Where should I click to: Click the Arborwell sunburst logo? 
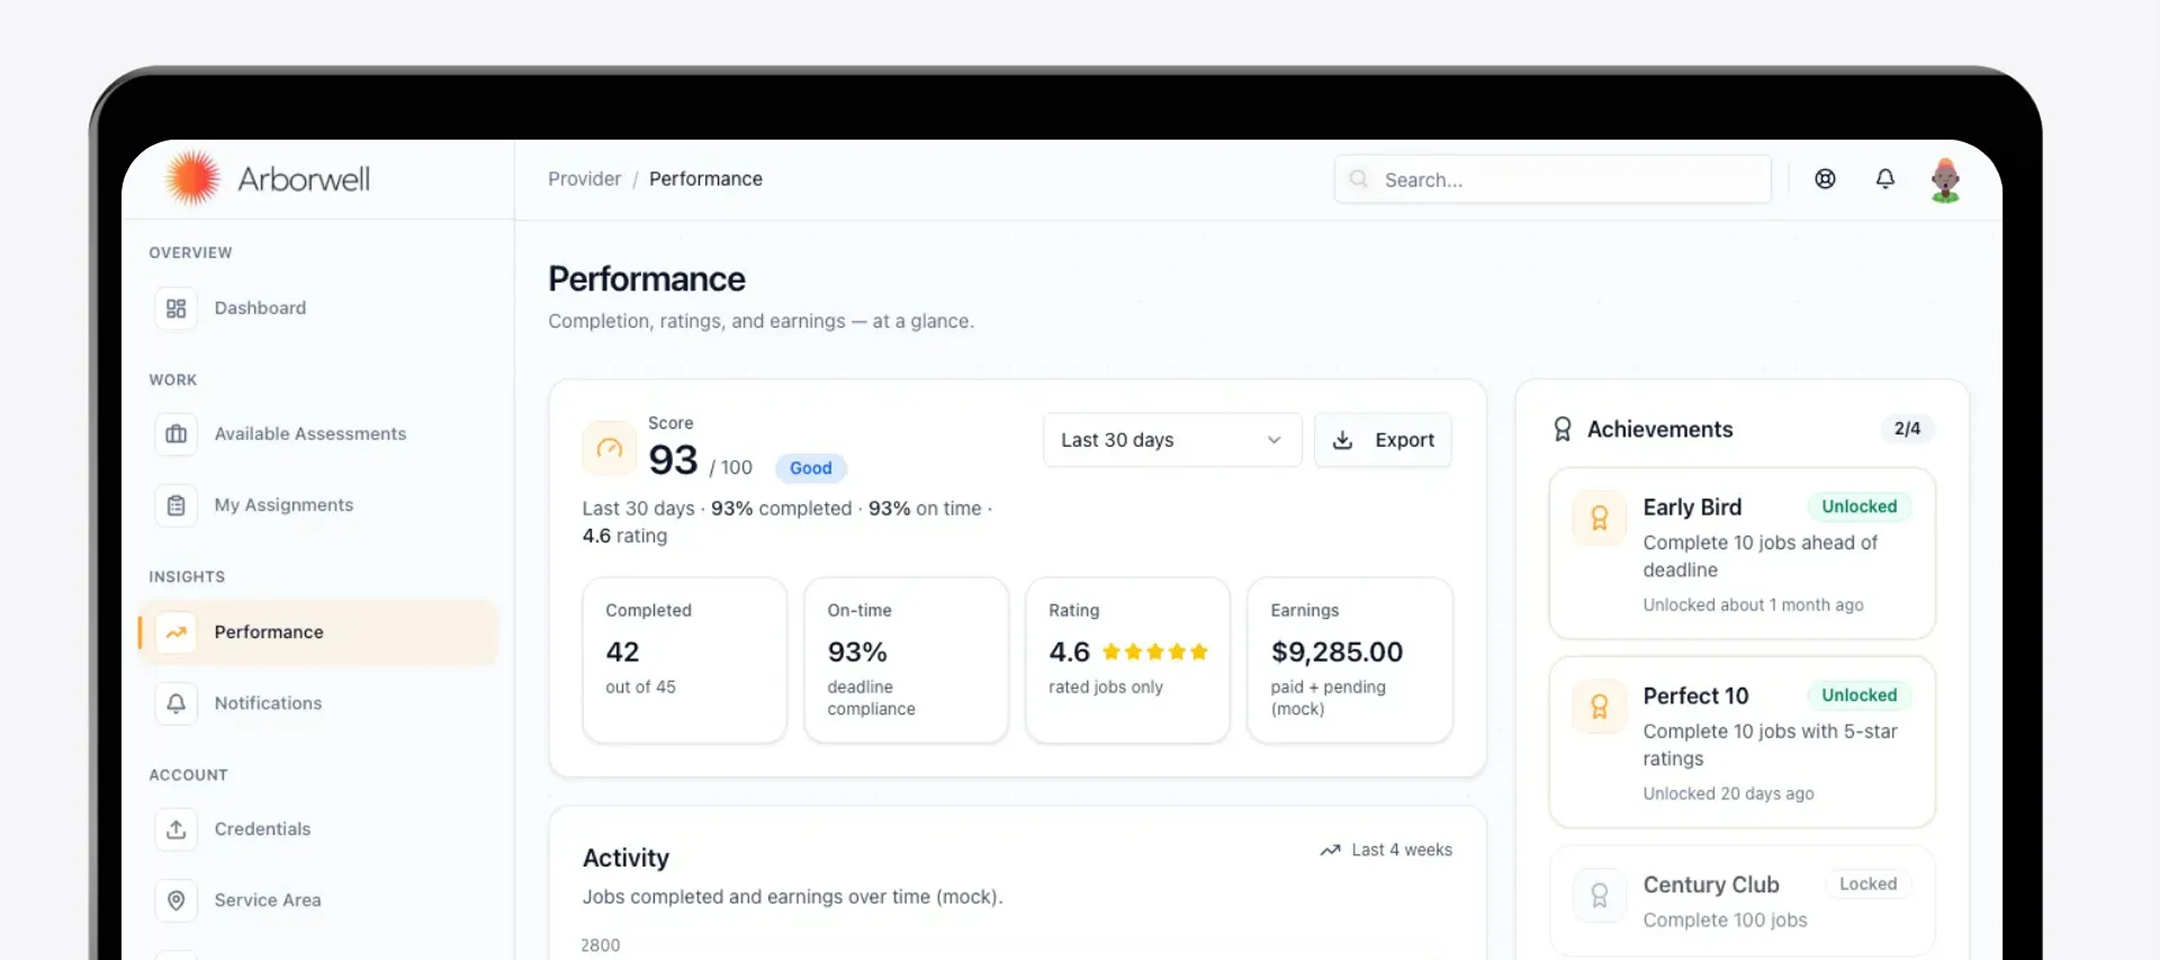tap(192, 178)
